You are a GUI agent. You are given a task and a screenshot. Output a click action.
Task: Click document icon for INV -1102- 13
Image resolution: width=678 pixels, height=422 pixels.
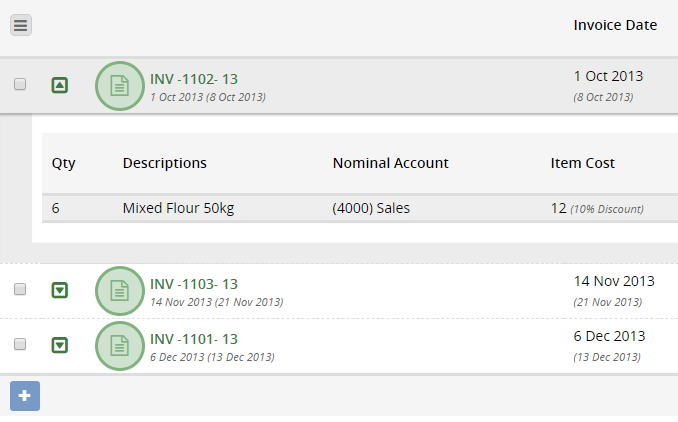120,86
